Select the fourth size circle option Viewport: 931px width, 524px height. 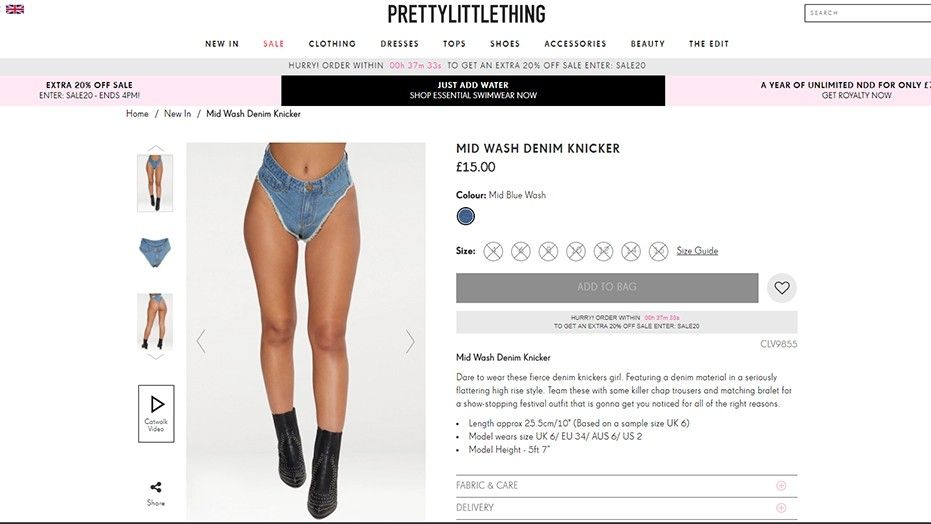[x=575, y=251]
